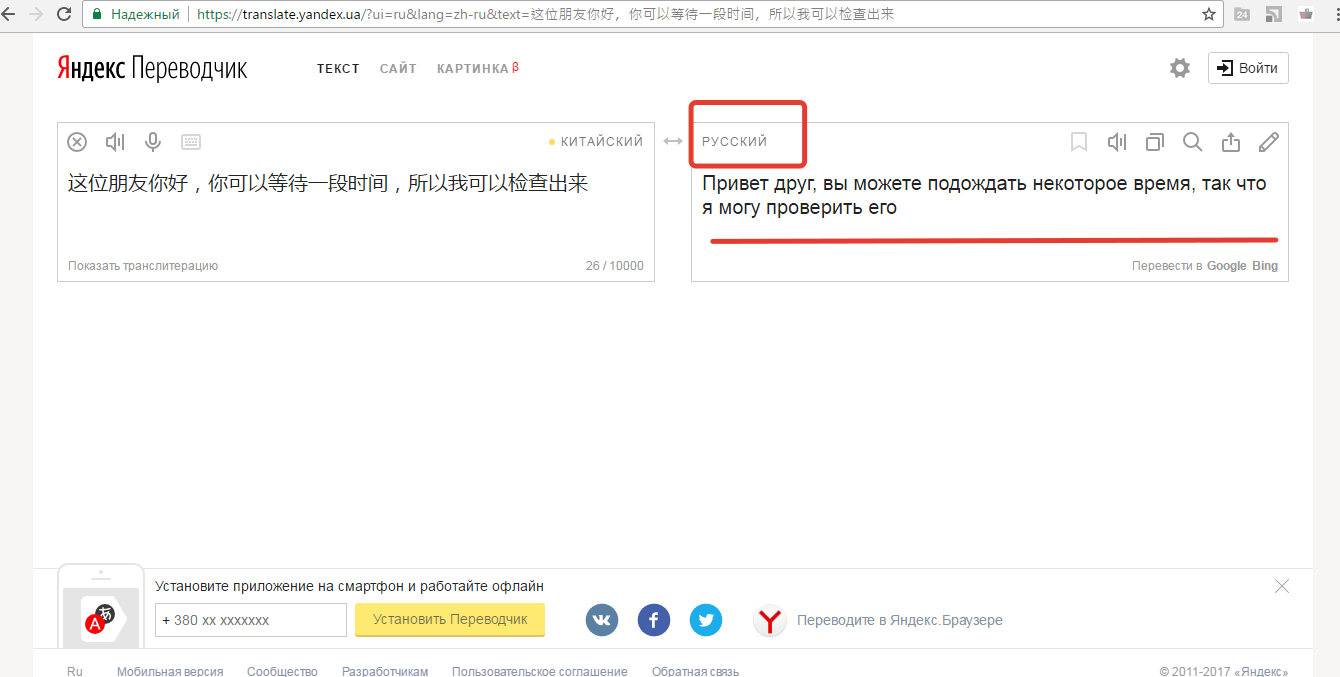Share via Twitter icon

(x=706, y=620)
